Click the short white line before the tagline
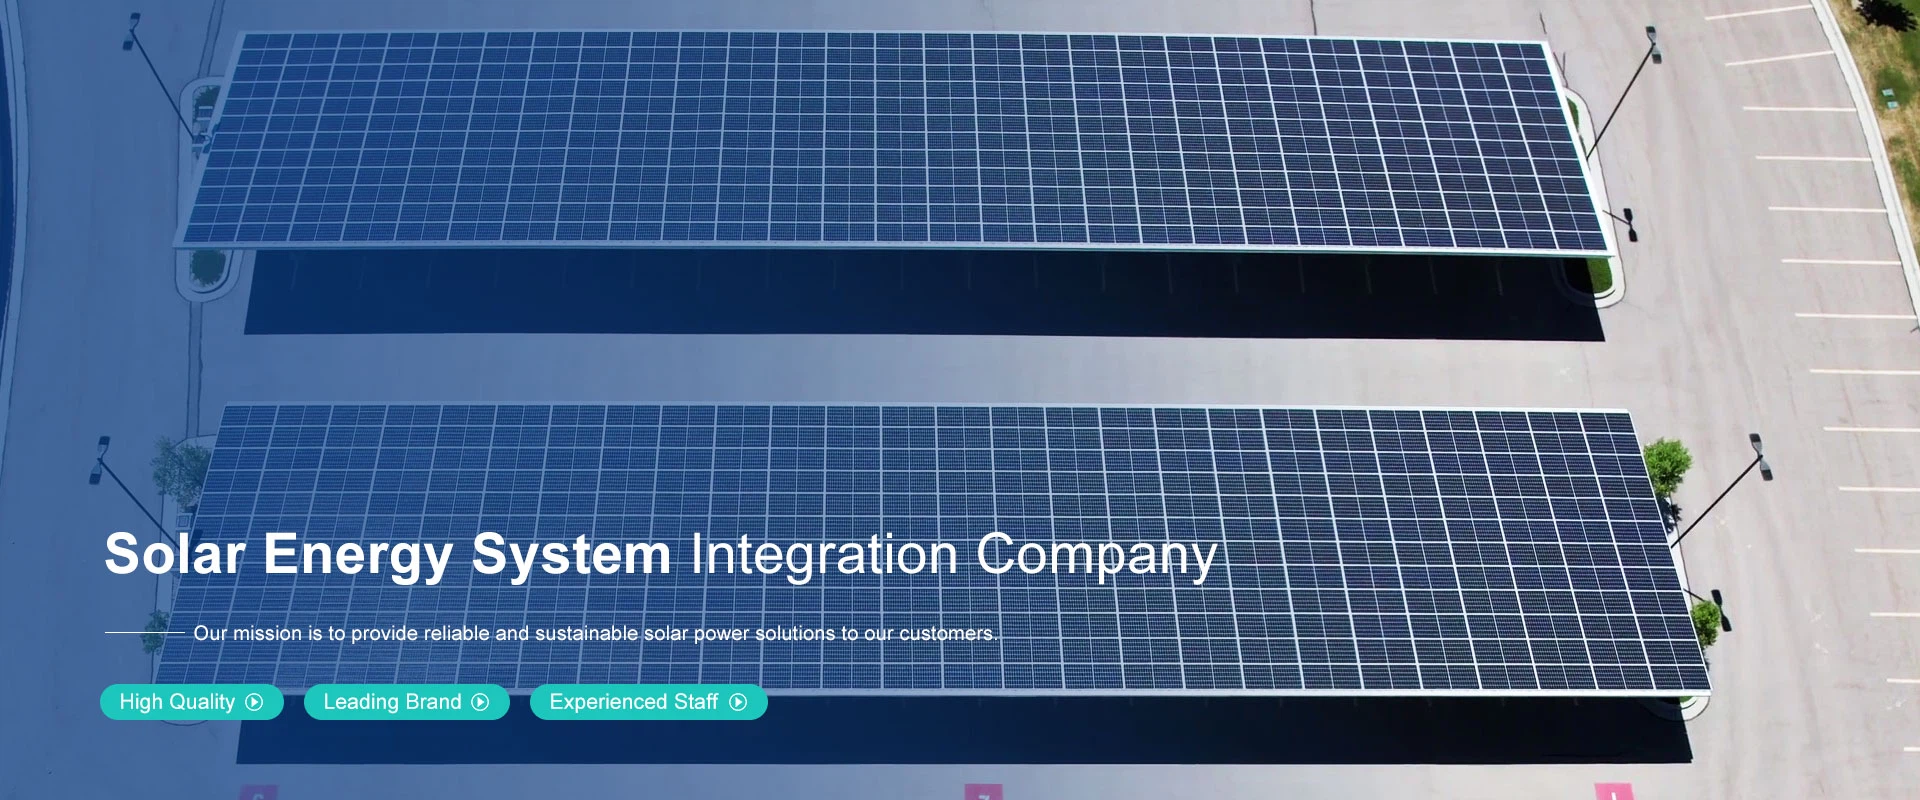This screenshot has width=1920, height=800. click(144, 633)
